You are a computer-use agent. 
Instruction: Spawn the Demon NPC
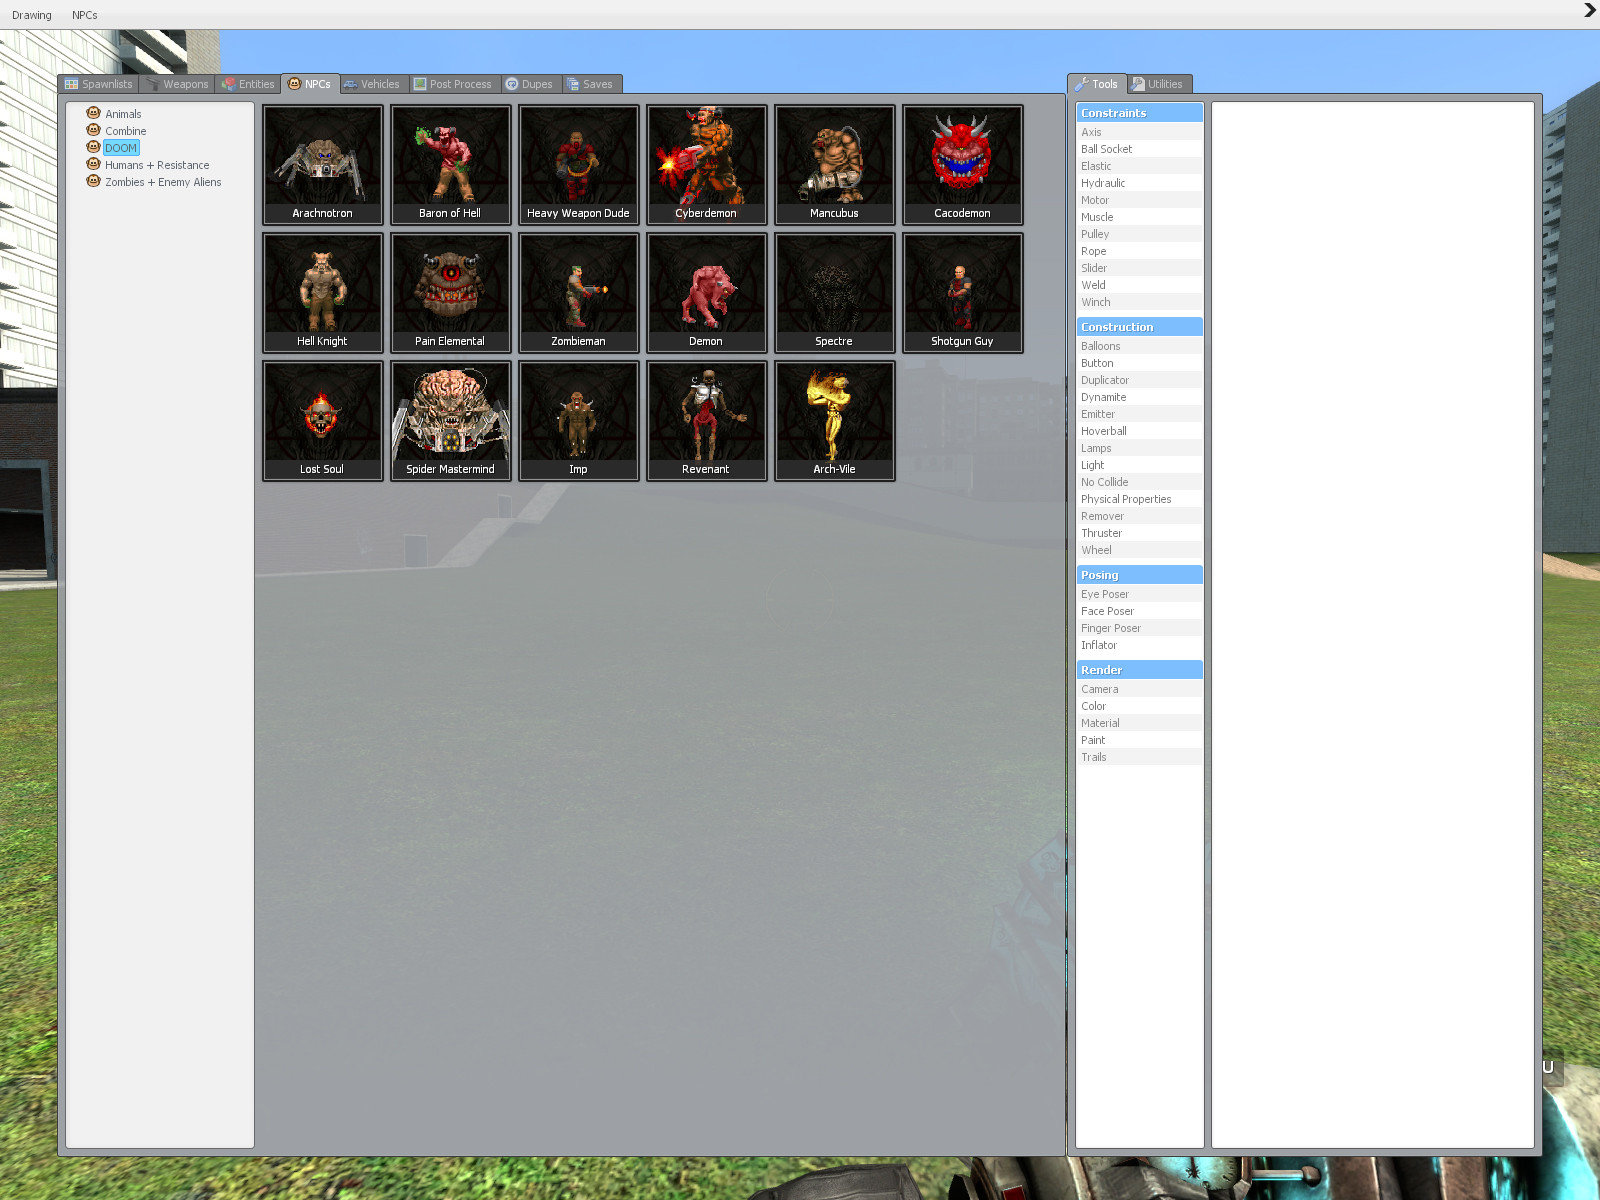(x=706, y=293)
